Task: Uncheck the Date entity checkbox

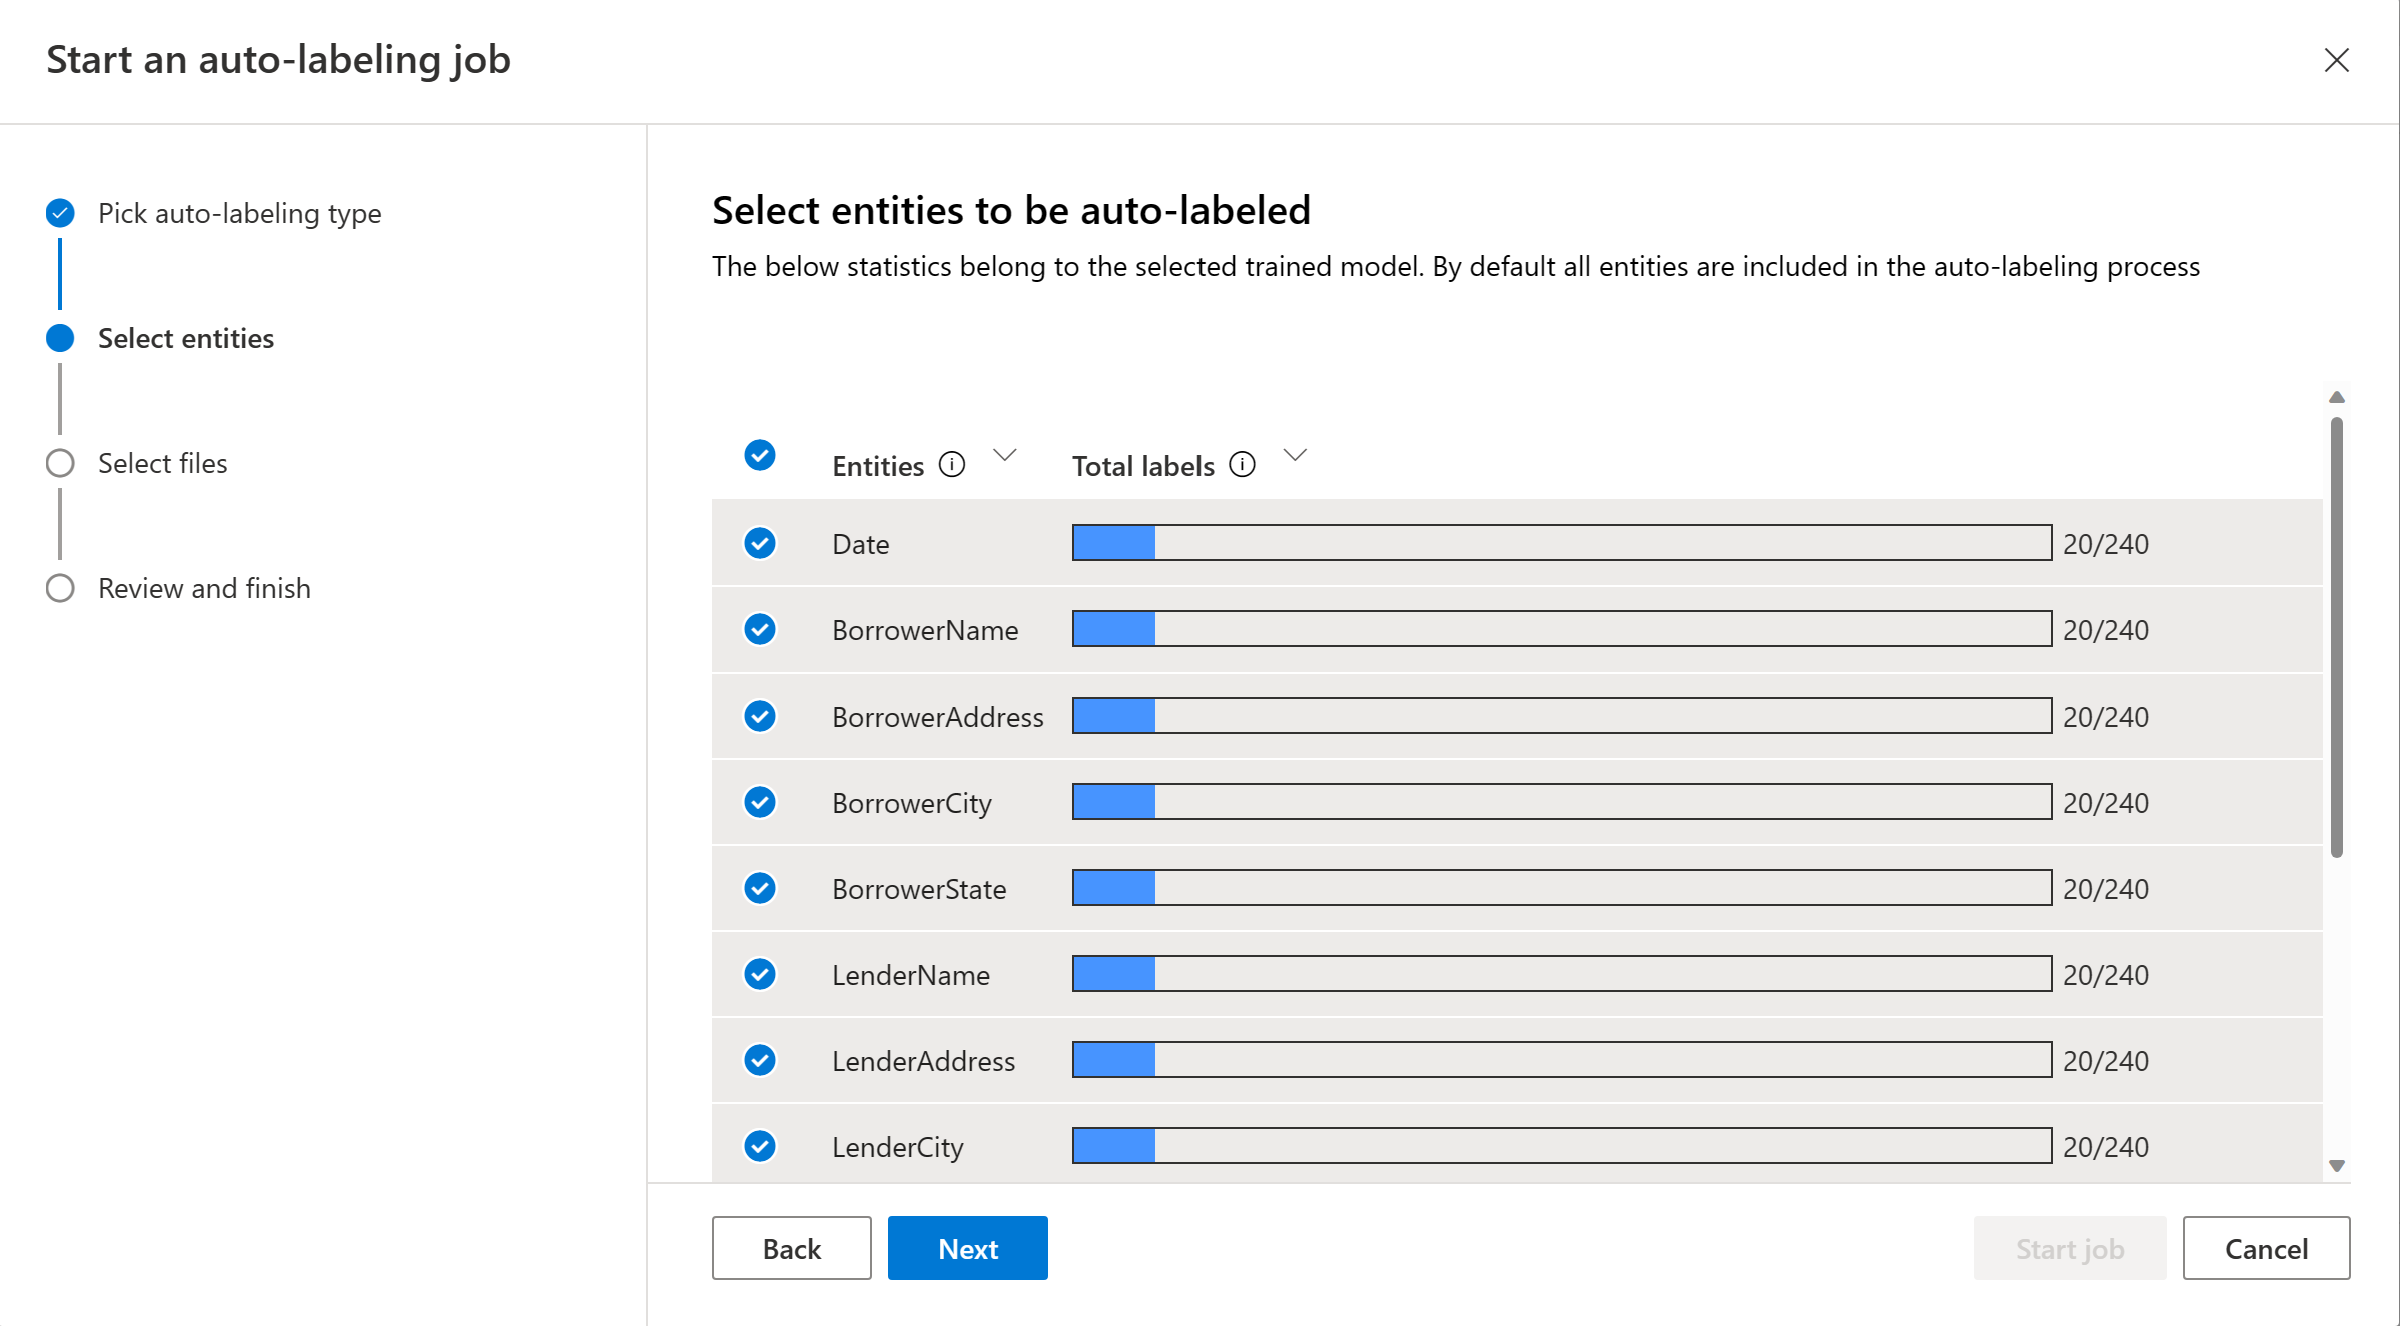Action: 760,543
